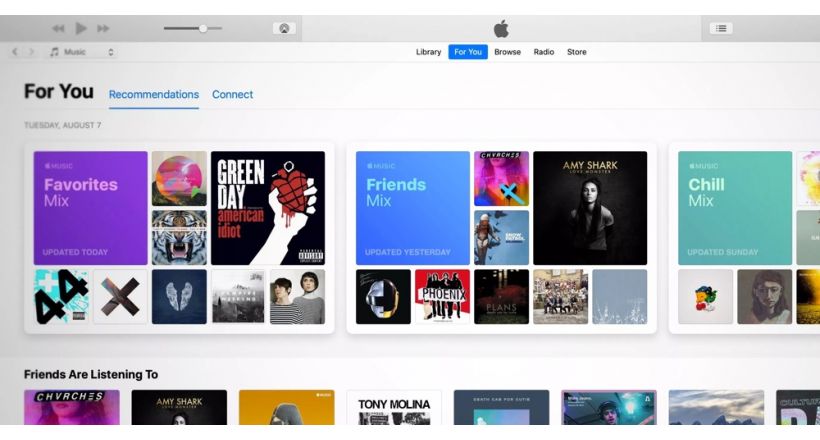Screen dimensions: 820x440
Task: Adjust the volume slider knob
Action: pyautogui.click(x=203, y=28)
